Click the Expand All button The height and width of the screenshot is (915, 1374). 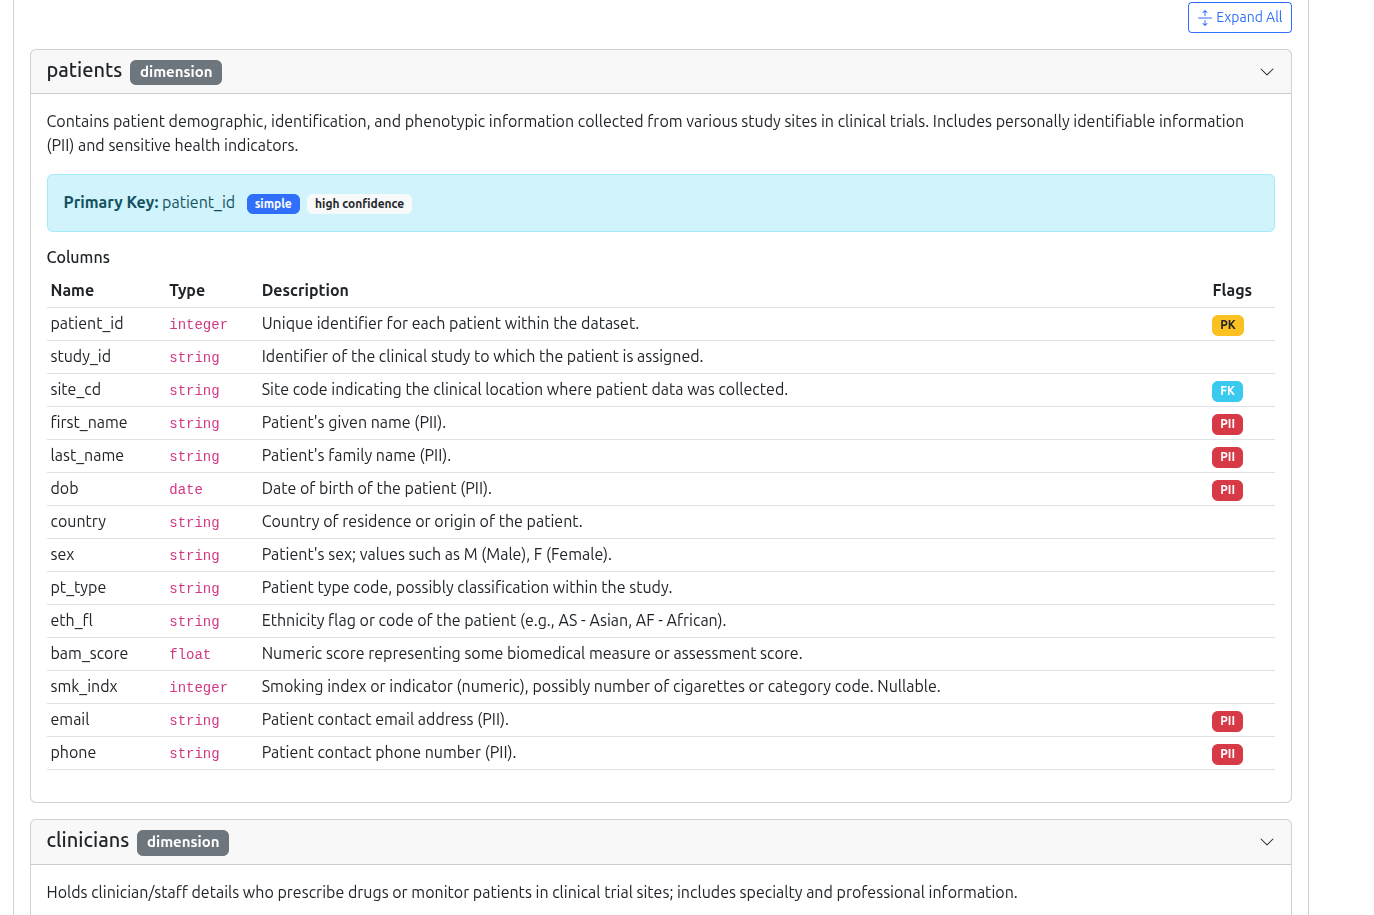[1239, 17]
